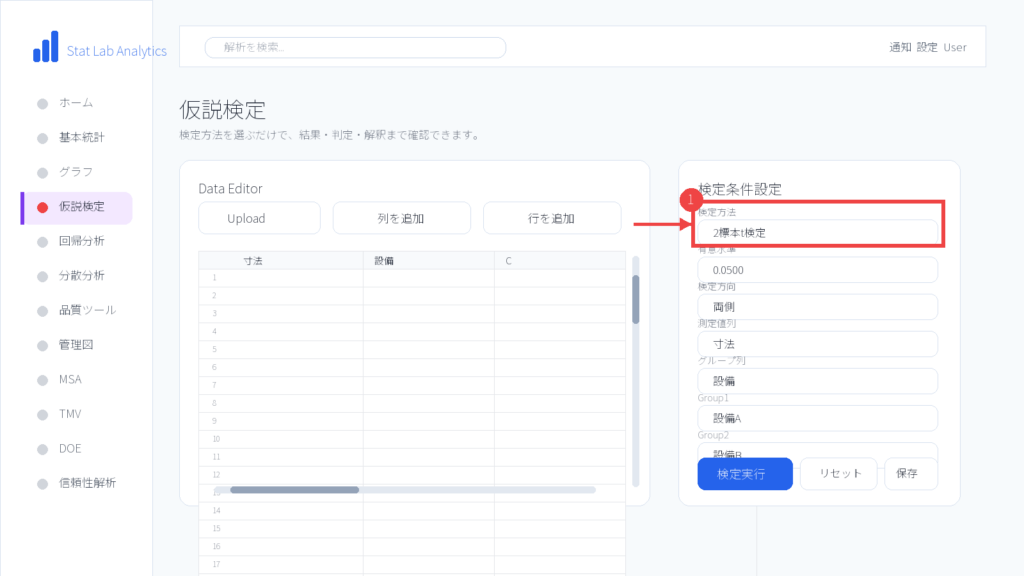Click the data table vertical scrollbar thumb

[x=636, y=299]
